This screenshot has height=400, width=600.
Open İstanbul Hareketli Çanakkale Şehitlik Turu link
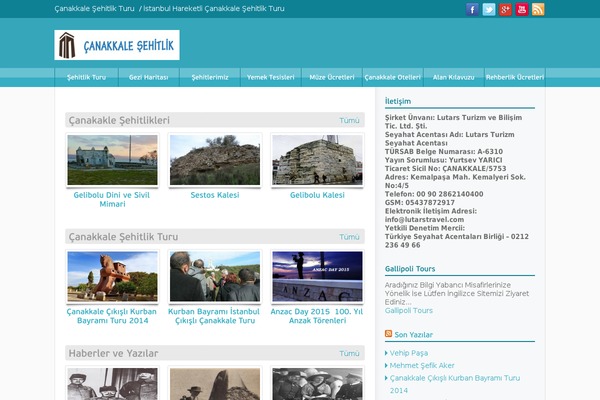tap(214, 8)
